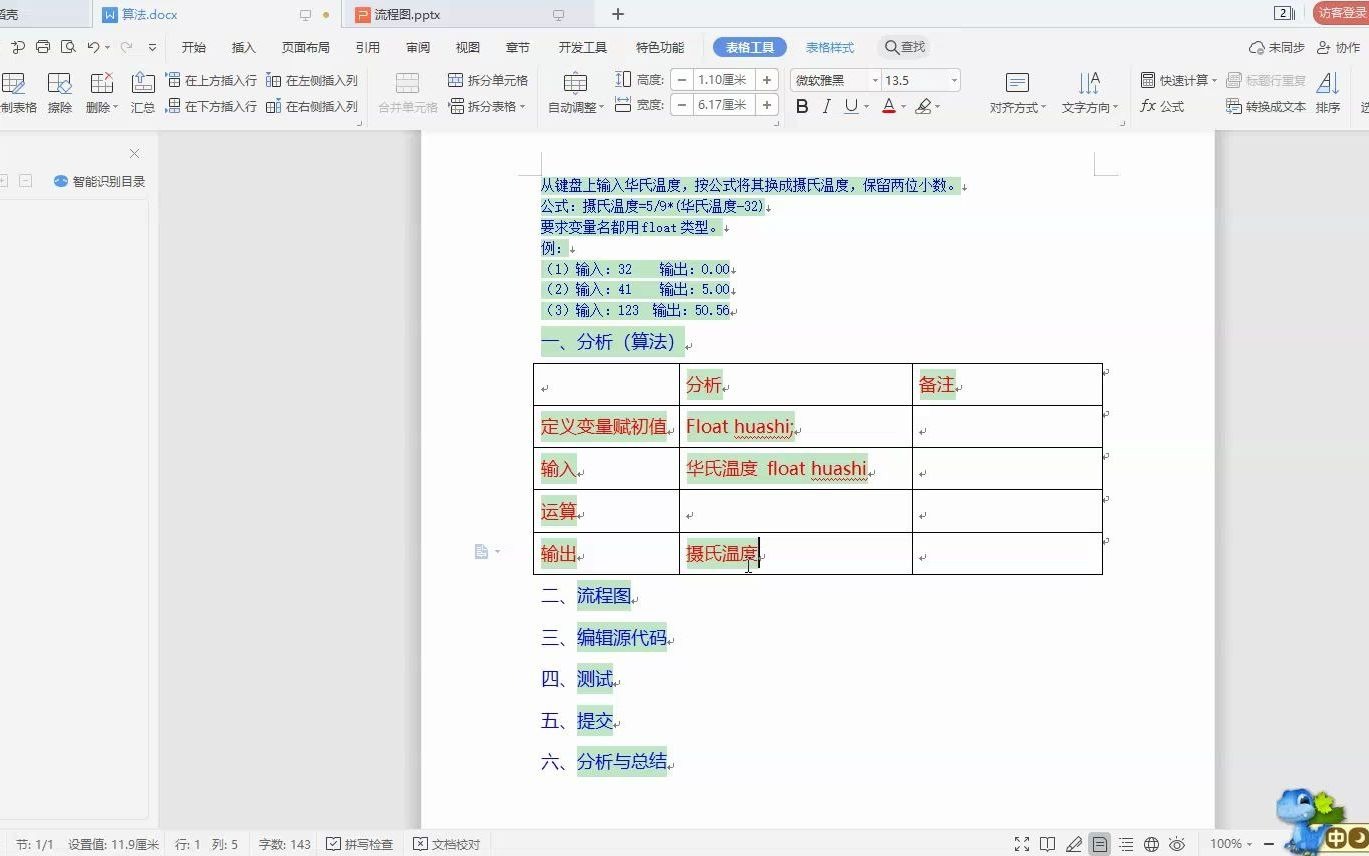Open the fx 公式 formula tool

(1162, 106)
